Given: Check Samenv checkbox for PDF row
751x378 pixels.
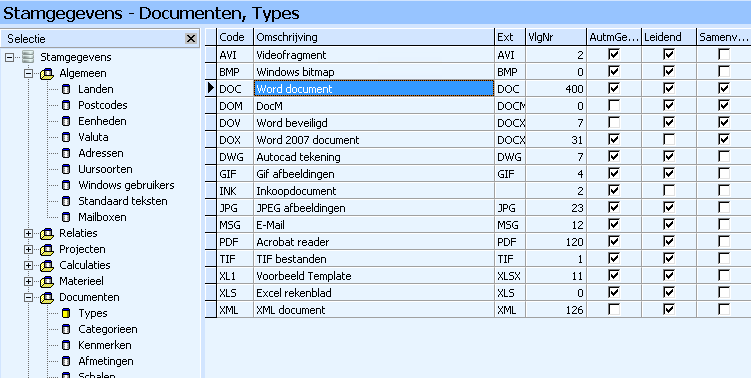Looking at the screenshot, I should click(724, 241).
